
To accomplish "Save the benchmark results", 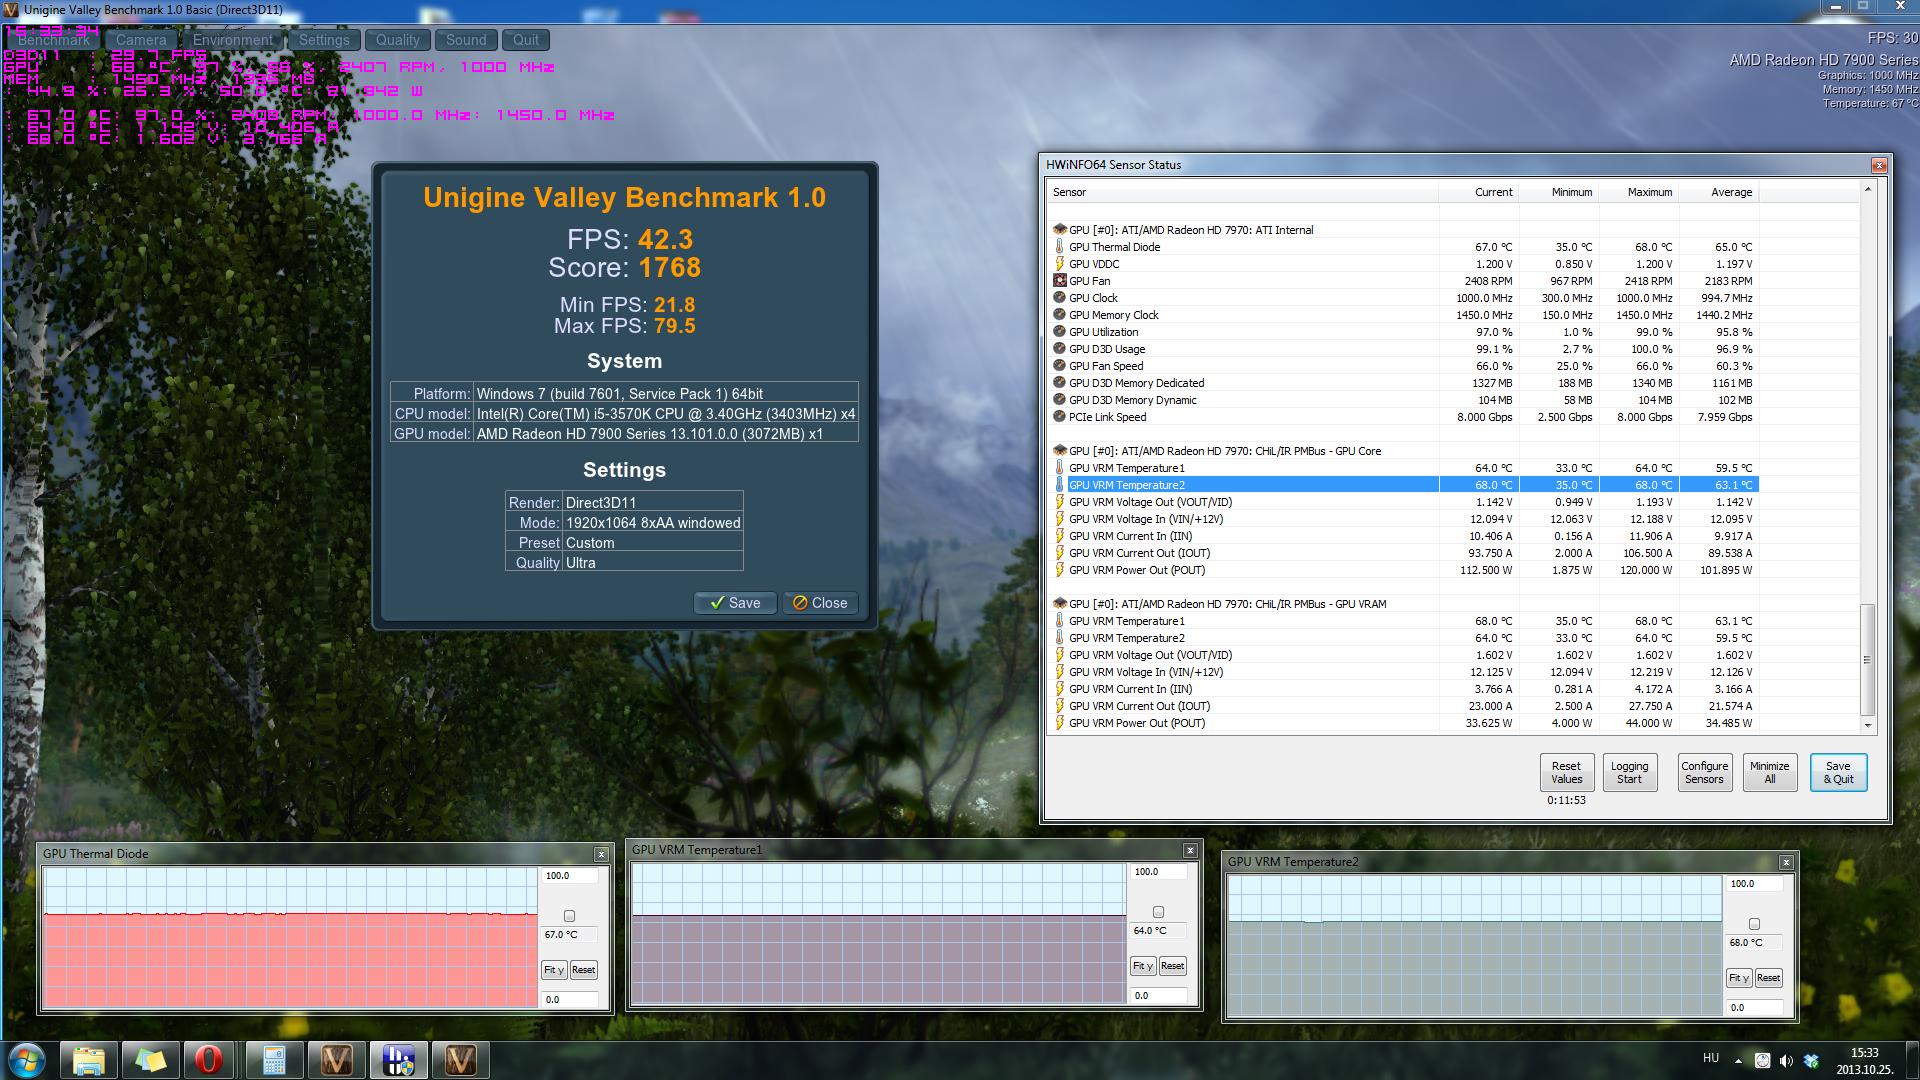I will pyautogui.click(x=735, y=603).
